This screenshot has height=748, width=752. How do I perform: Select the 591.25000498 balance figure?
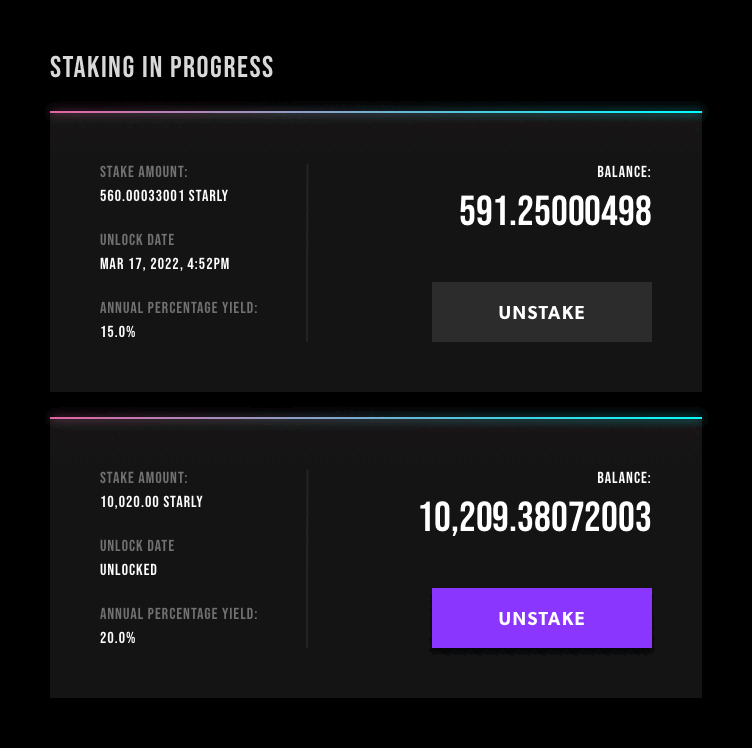coord(555,212)
